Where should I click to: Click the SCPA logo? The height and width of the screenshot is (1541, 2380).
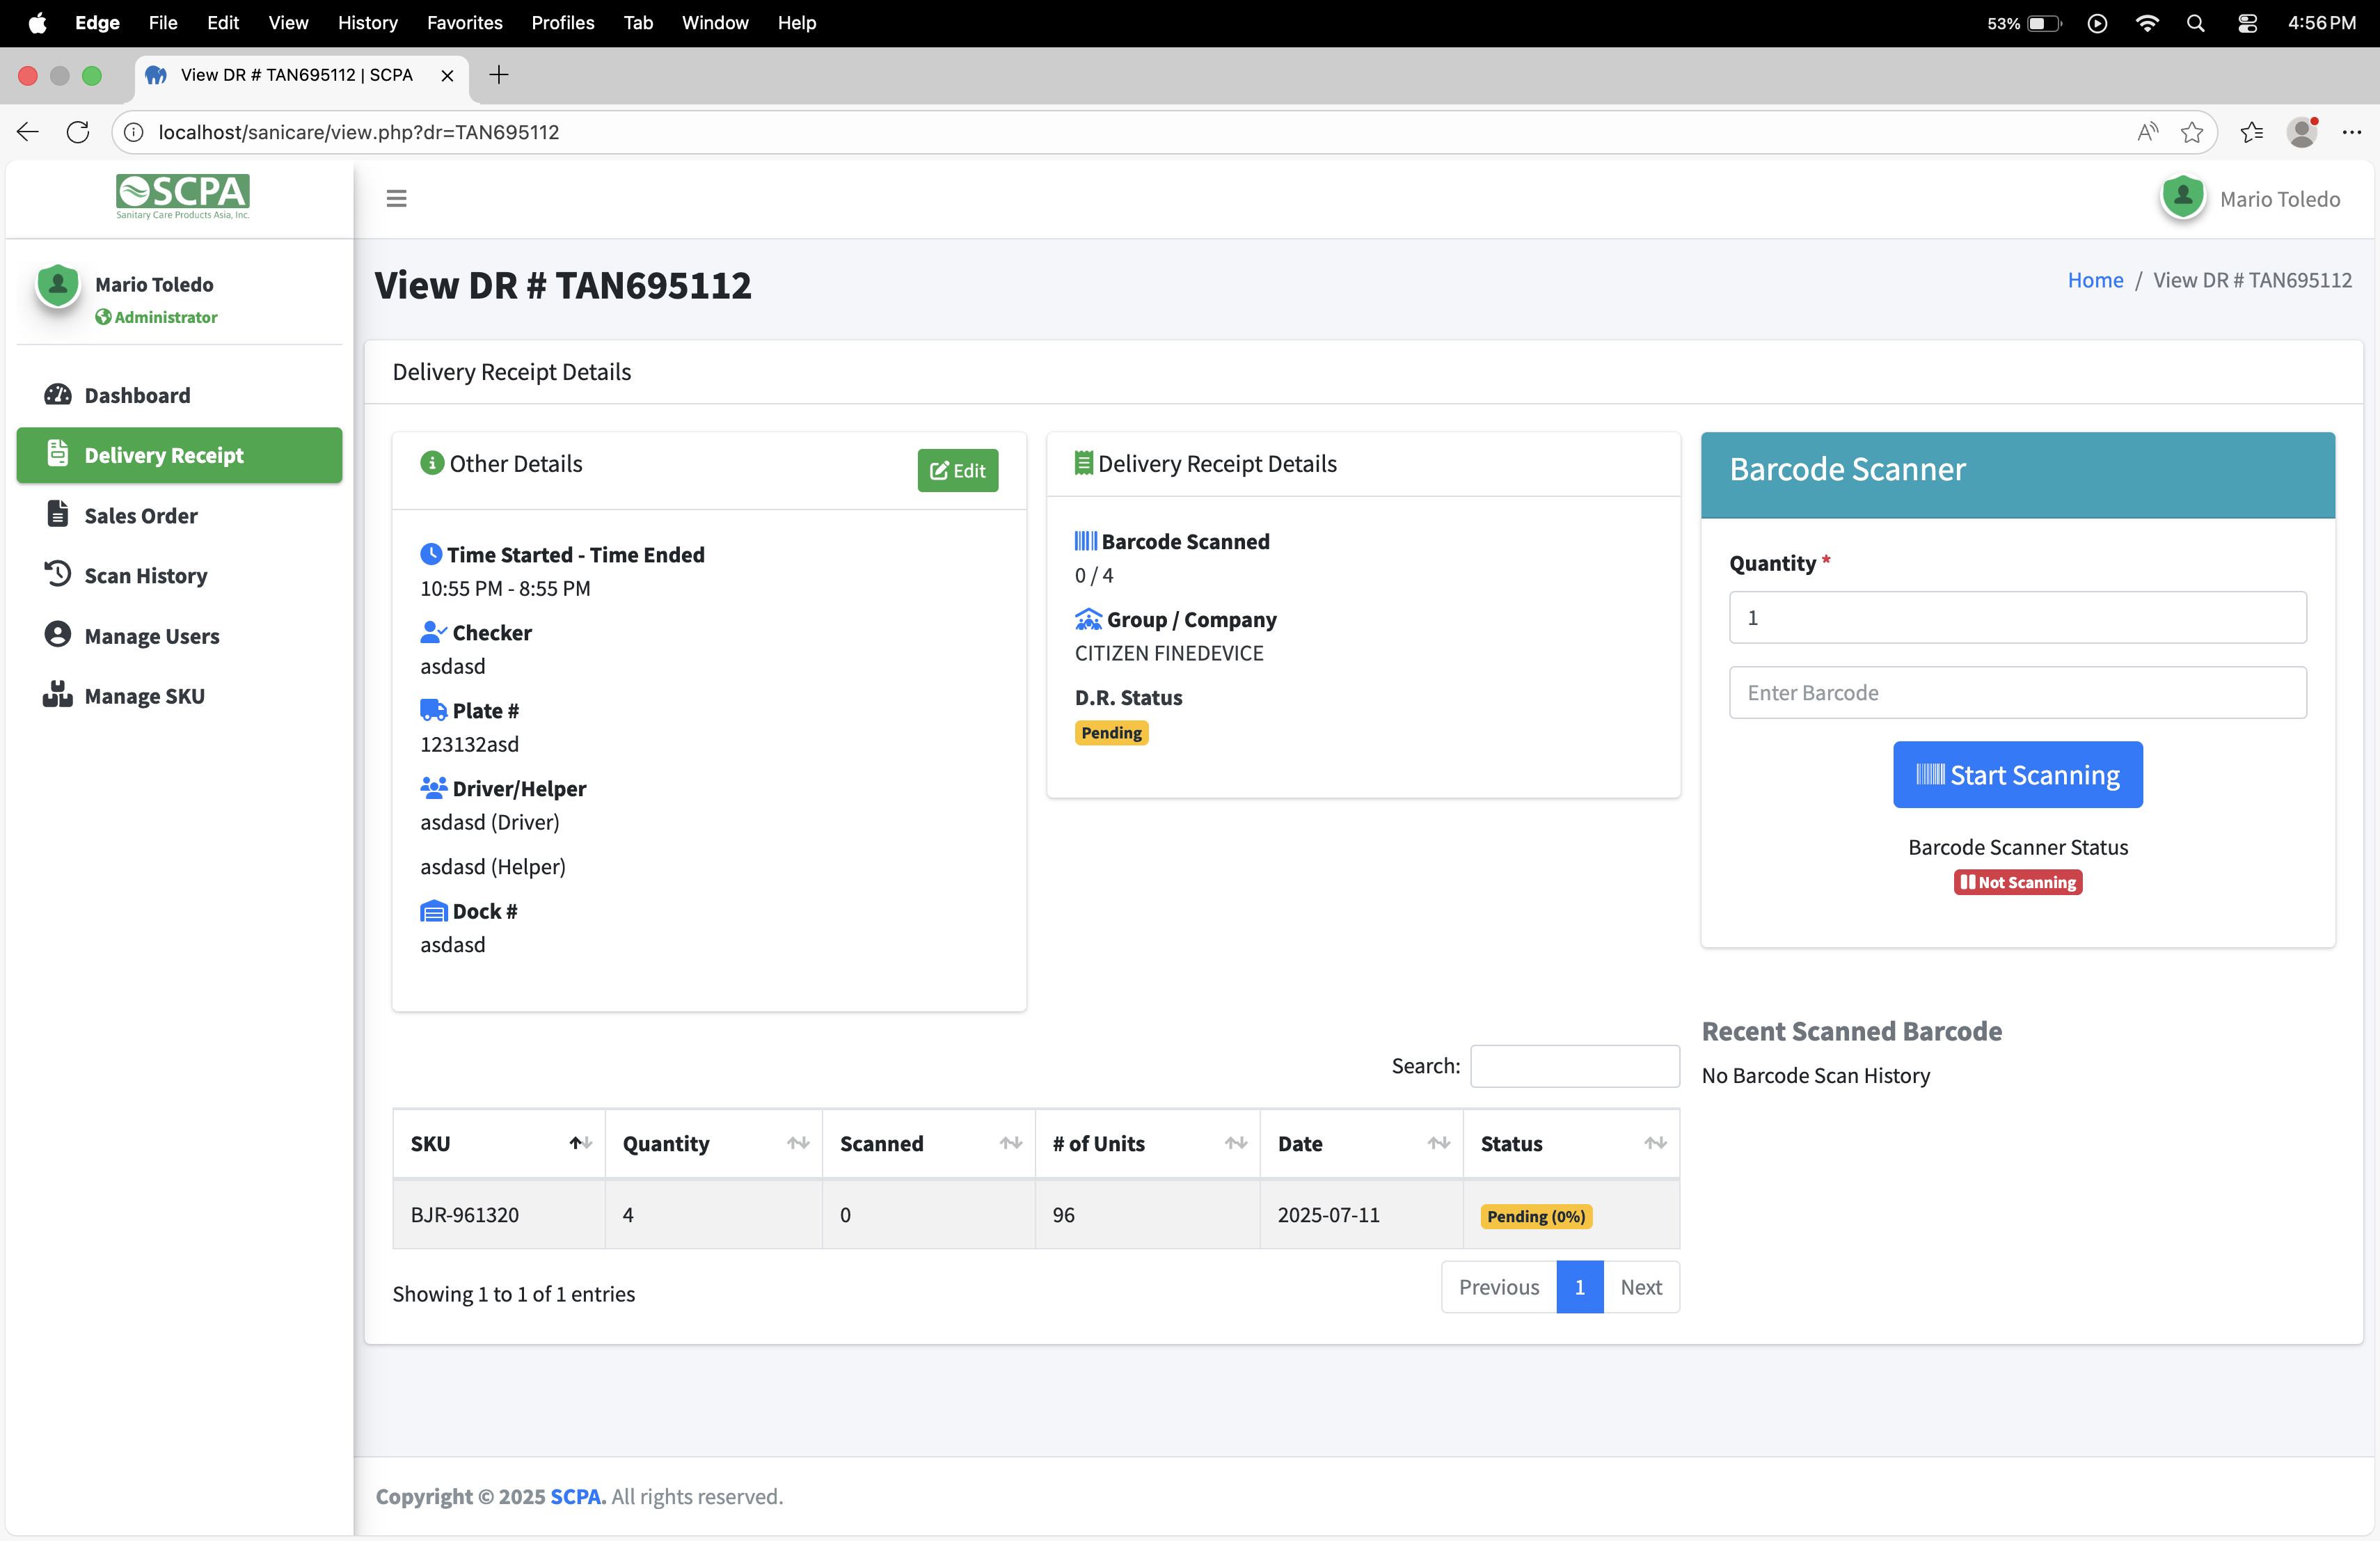click(182, 195)
